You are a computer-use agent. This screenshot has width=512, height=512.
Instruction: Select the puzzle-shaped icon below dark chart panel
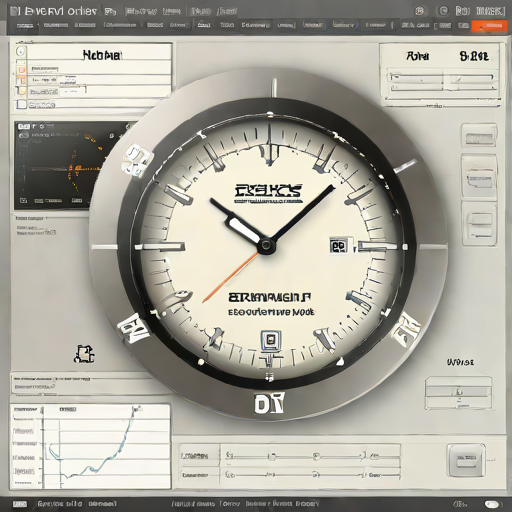[84, 354]
